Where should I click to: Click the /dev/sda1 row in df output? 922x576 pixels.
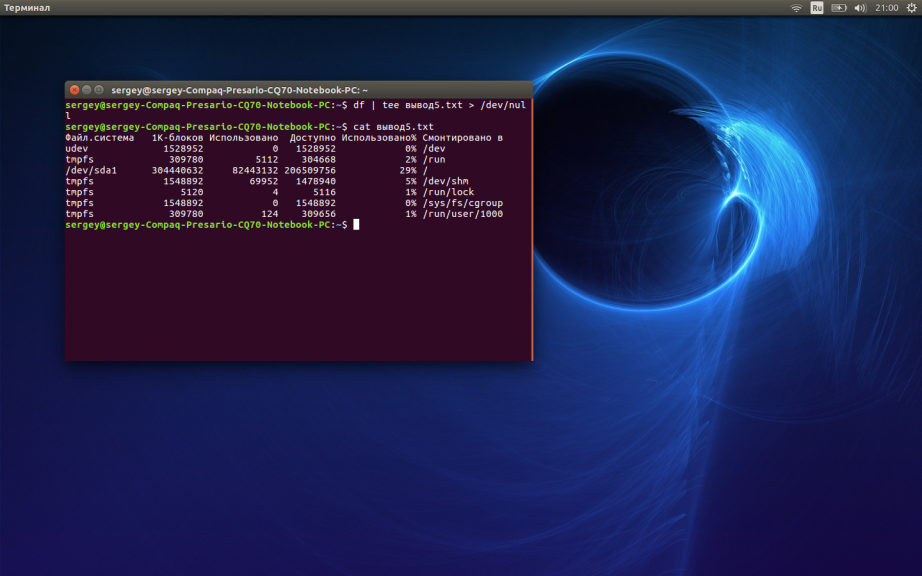point(91,170)
